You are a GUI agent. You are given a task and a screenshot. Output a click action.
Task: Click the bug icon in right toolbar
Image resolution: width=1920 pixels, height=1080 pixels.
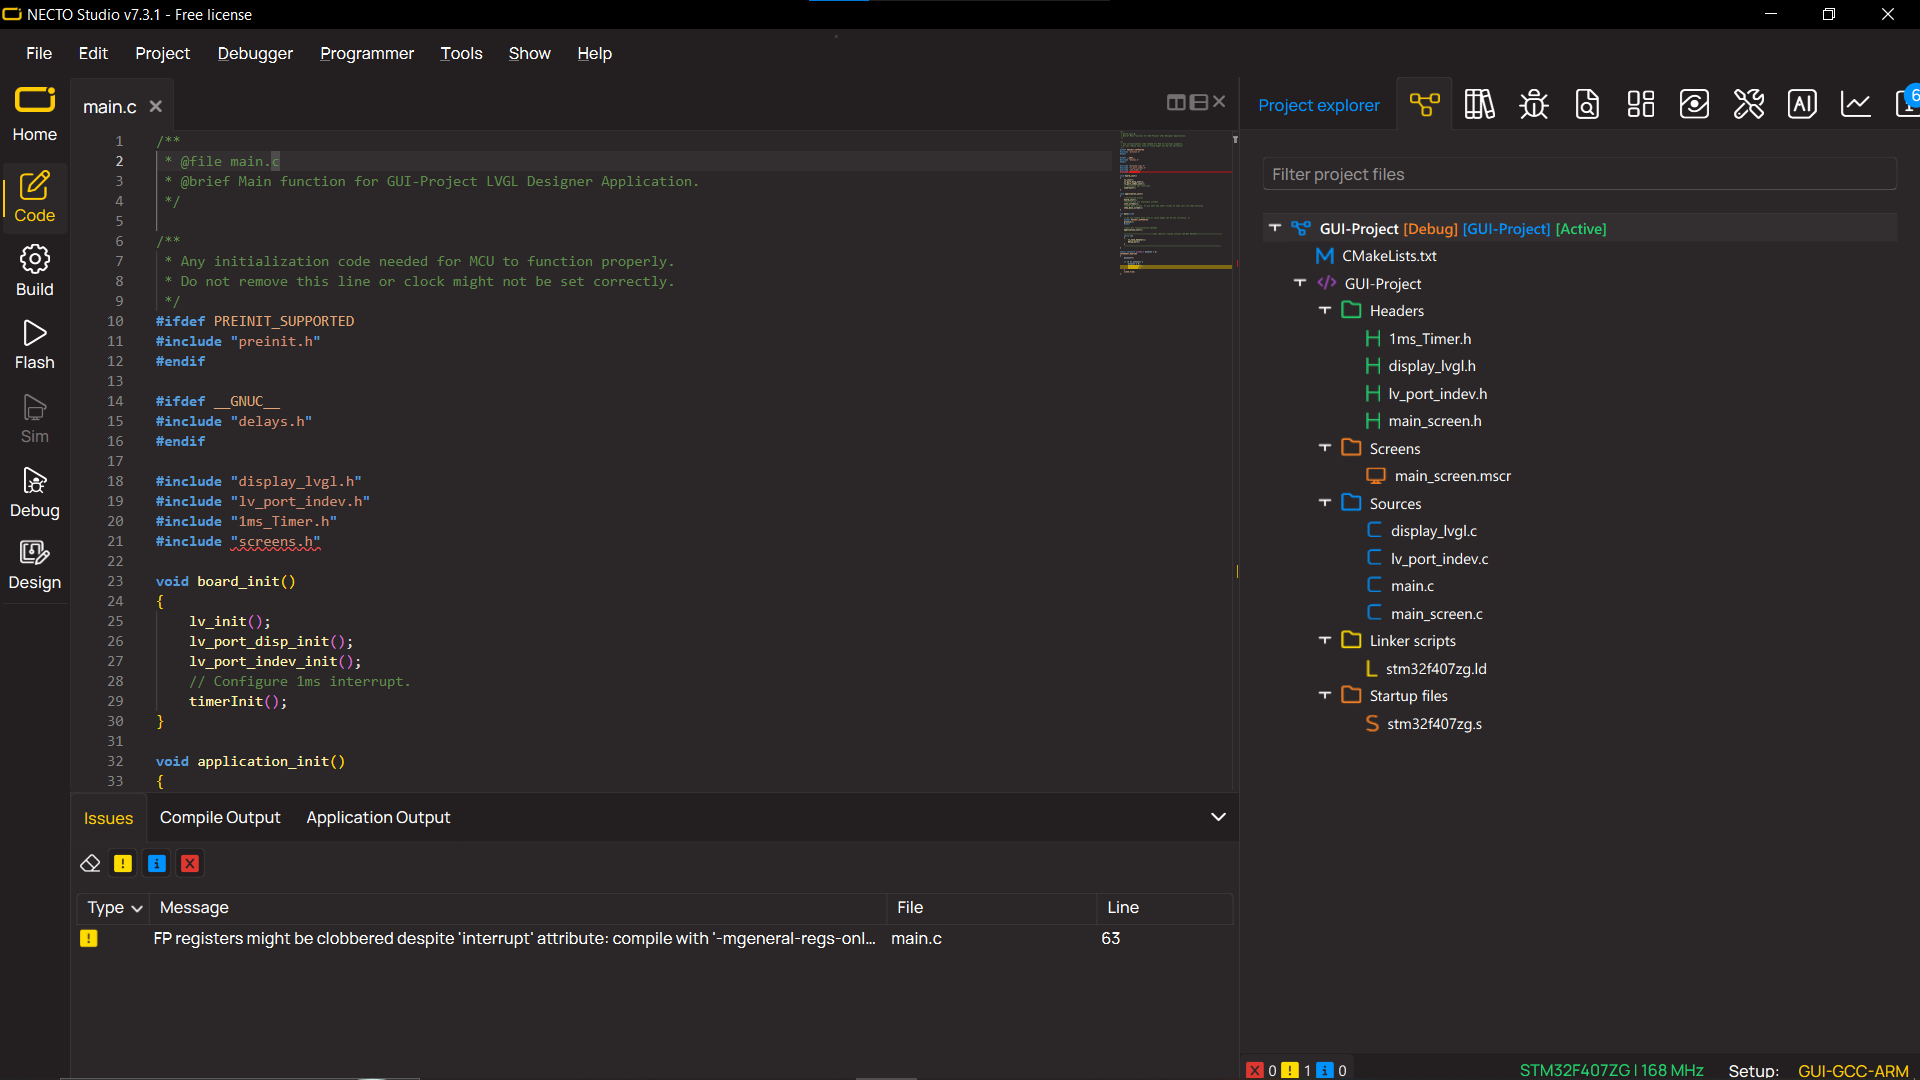[1533, 104]
